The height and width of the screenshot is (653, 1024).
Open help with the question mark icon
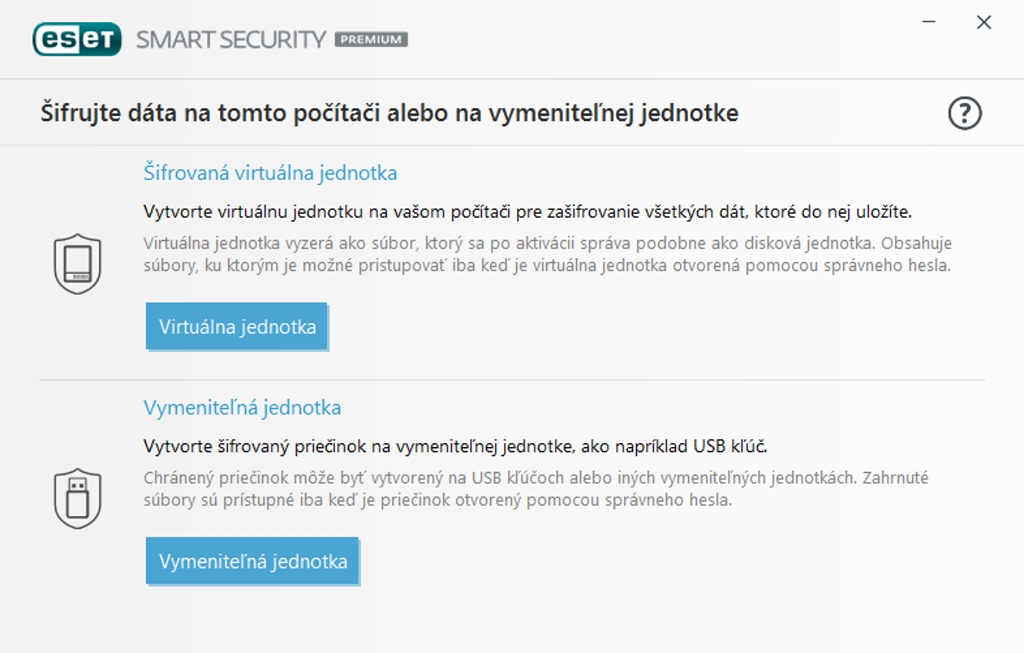pyautogui.click(x=964, y=114)
